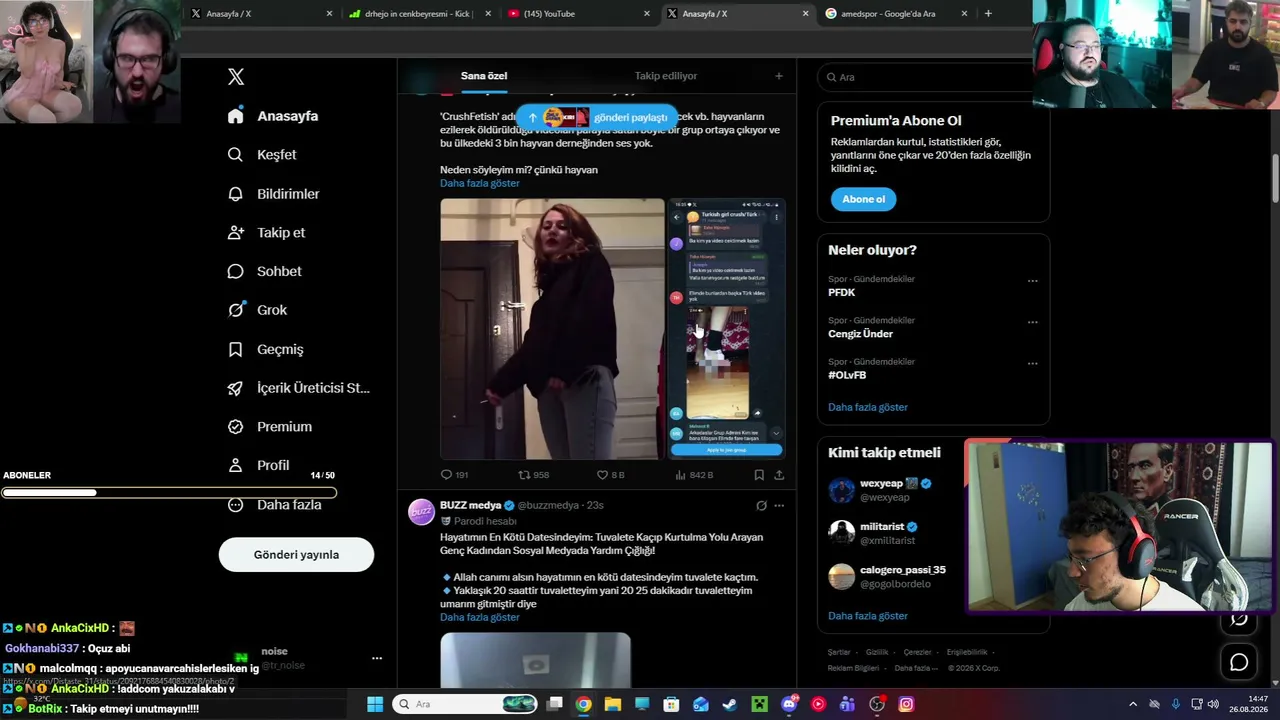Open the calogero_passi_35 suggested profile

903,570
